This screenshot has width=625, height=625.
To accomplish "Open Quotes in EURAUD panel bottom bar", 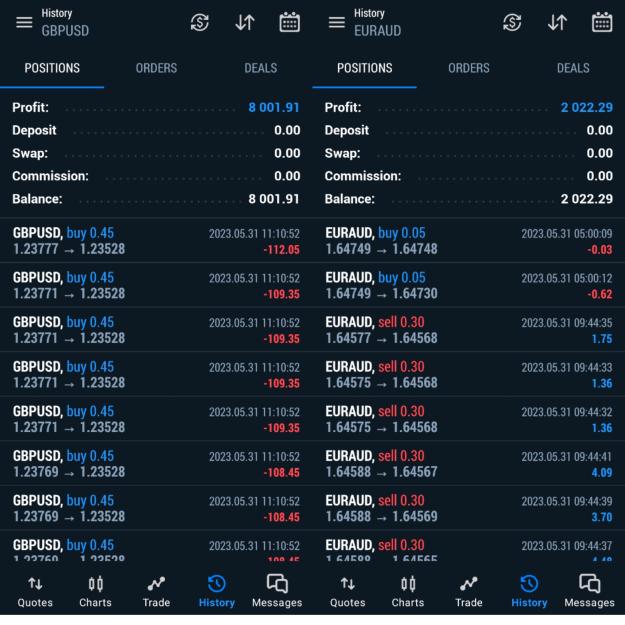I will click(x=348, y=592).
